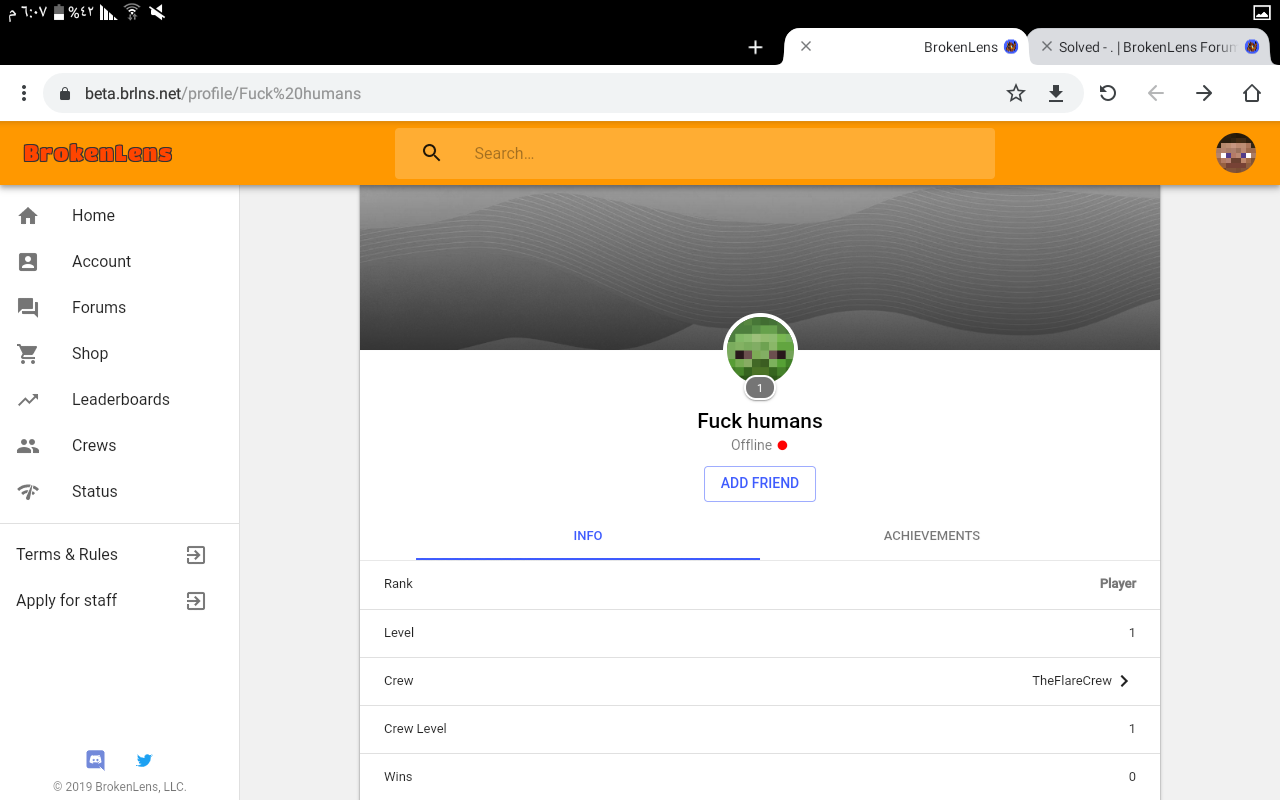Click the address bar URL
The width and height of the screenshot is (1280, 800).
(223, 93)
